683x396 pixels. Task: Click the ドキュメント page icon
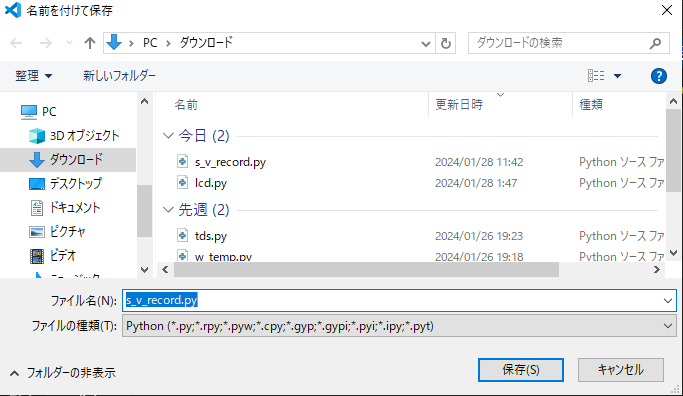[37, 208]
